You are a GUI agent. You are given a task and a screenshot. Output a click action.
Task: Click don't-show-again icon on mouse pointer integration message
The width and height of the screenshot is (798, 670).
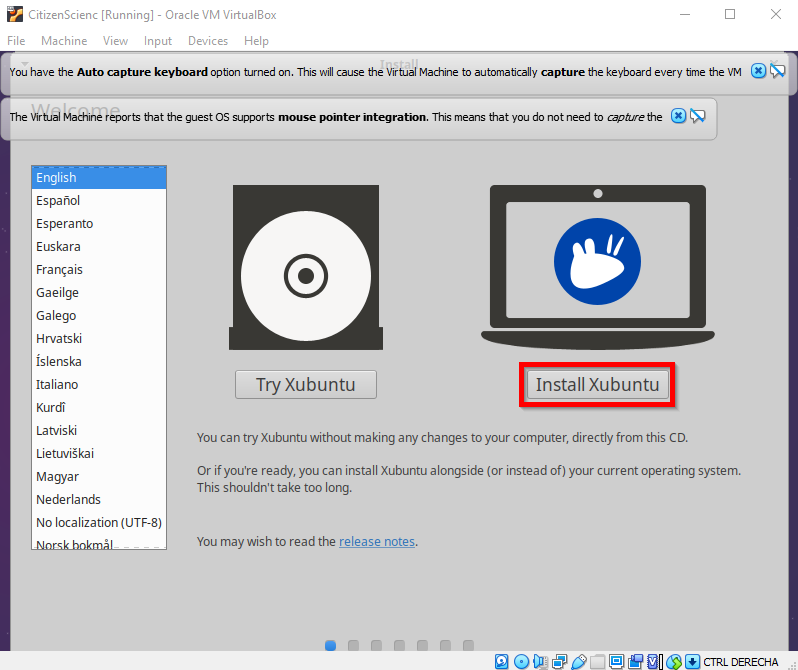click(x=698, y=117)
